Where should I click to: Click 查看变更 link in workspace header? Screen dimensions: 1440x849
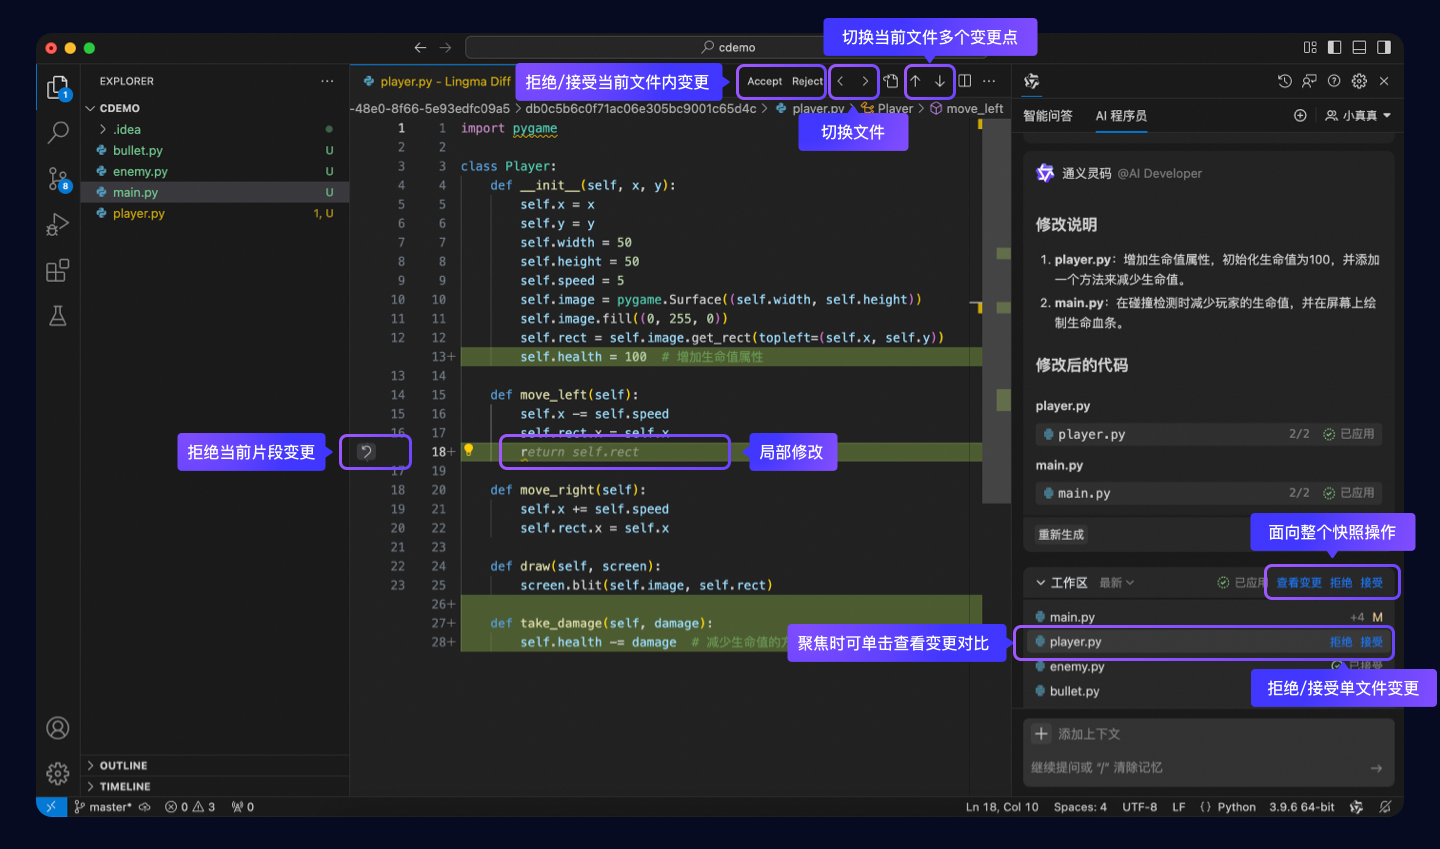[x=1298, y=583]
